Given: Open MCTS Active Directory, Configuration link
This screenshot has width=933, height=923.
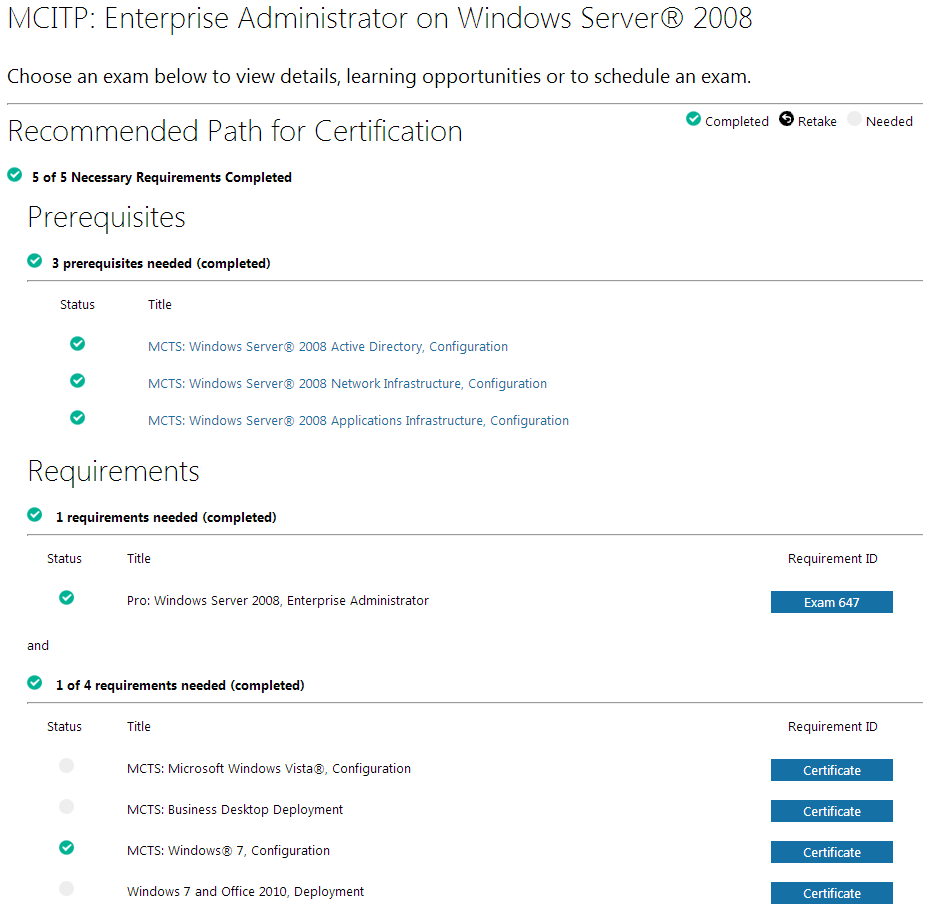Looking at the screenshot, I should [328, 346].
